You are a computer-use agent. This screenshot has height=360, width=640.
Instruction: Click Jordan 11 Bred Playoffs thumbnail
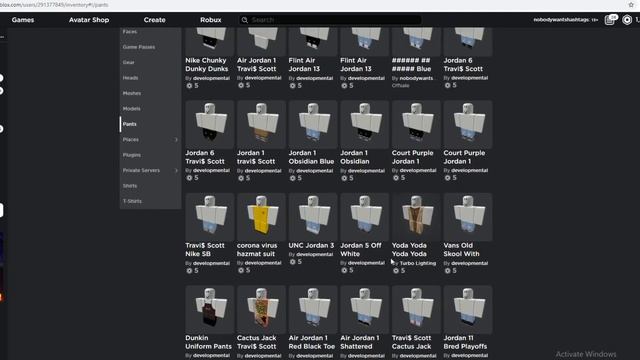click(x=468, y=310)
